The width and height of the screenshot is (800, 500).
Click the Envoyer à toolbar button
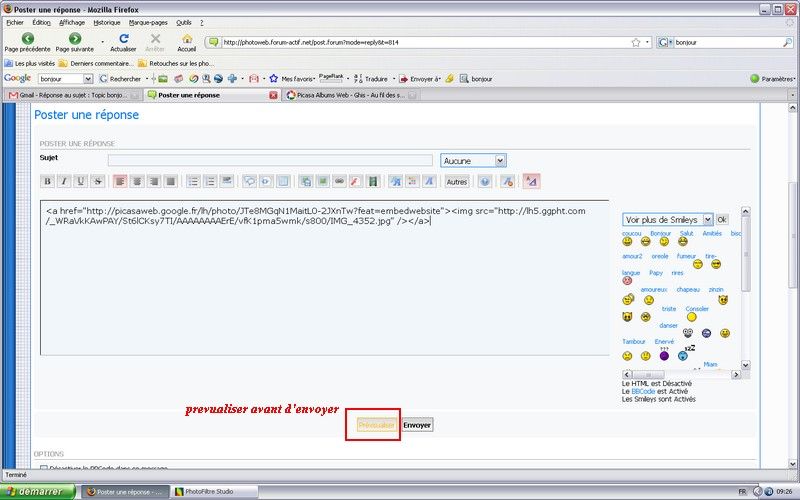419,79
